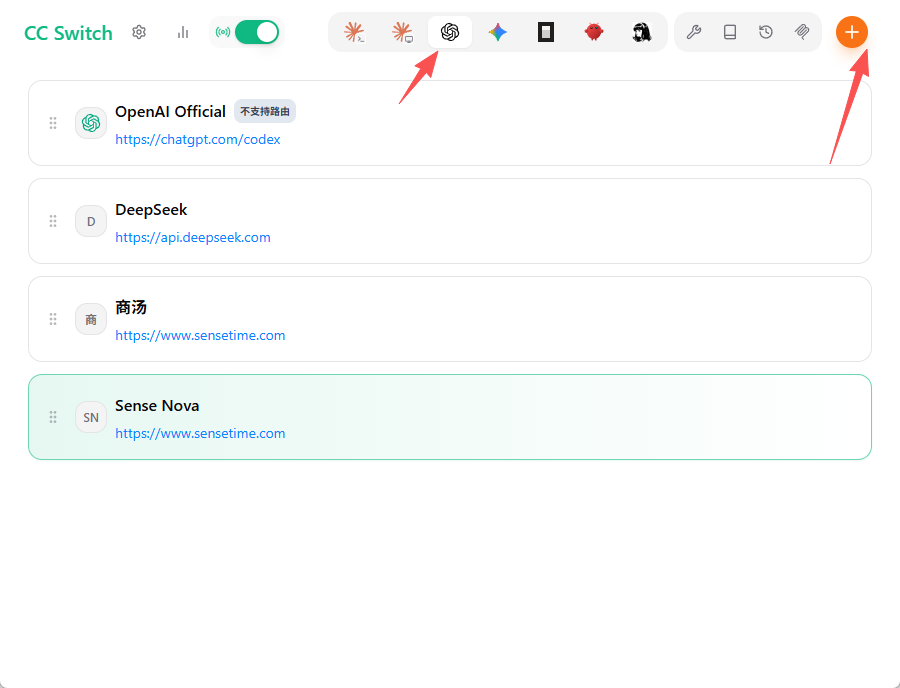Open the usage statistics bar chart icon
This screenshot has height=688, width=900.
coord(183,32)
